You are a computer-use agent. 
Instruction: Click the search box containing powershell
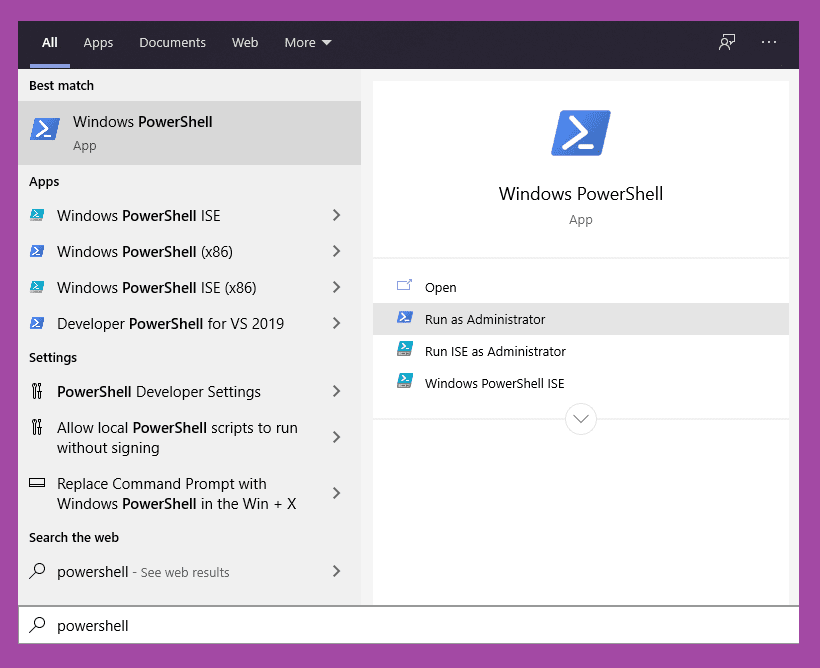400,625
